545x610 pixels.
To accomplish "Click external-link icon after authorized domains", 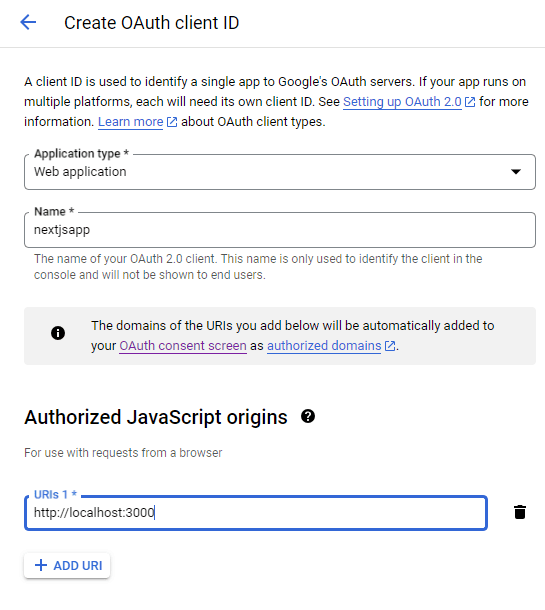I will coord(390,346).
